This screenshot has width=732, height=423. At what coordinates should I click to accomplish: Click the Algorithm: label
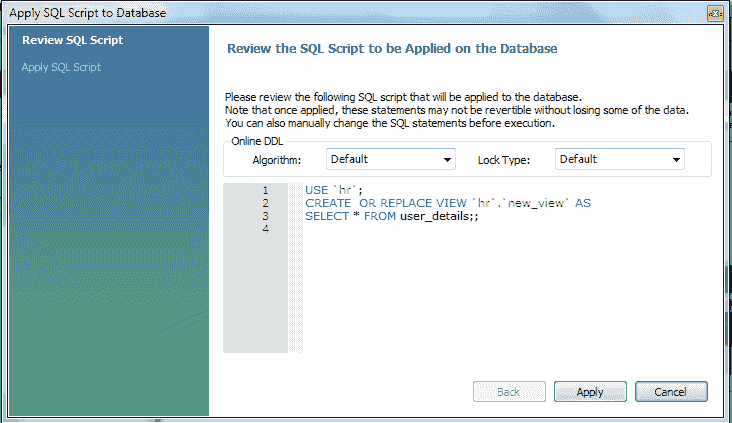click(276, 160)
